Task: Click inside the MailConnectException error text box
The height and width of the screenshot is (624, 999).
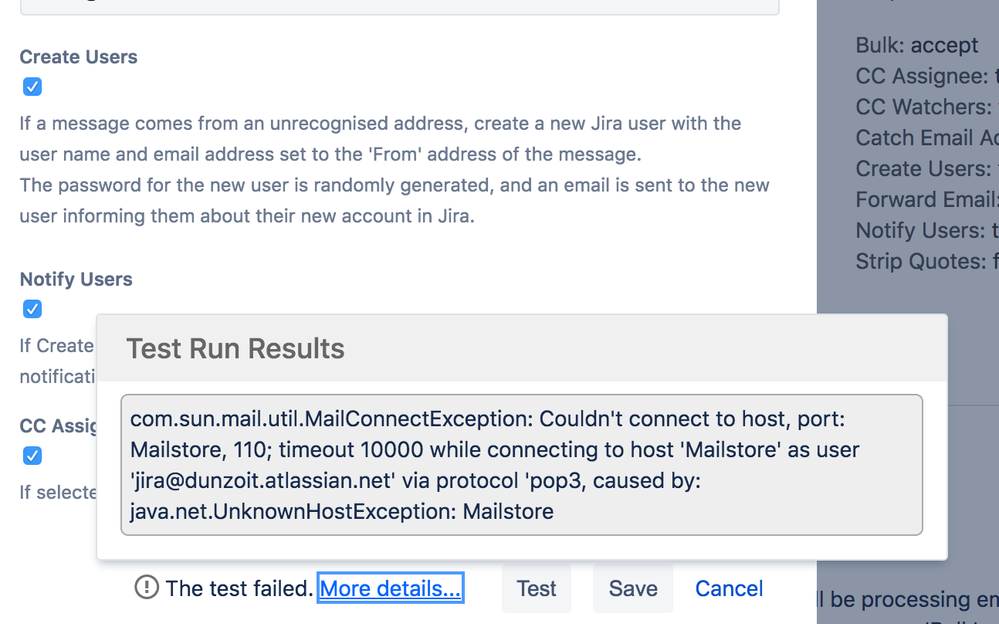Action: pyautogui.click(x=521, y=465)
